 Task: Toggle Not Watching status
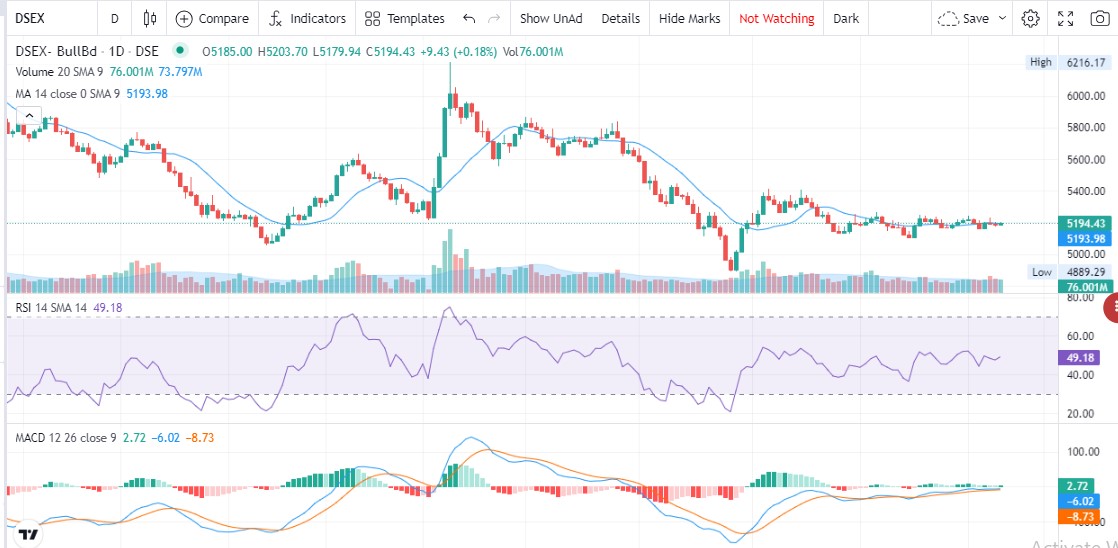click(x=776, y=19)
